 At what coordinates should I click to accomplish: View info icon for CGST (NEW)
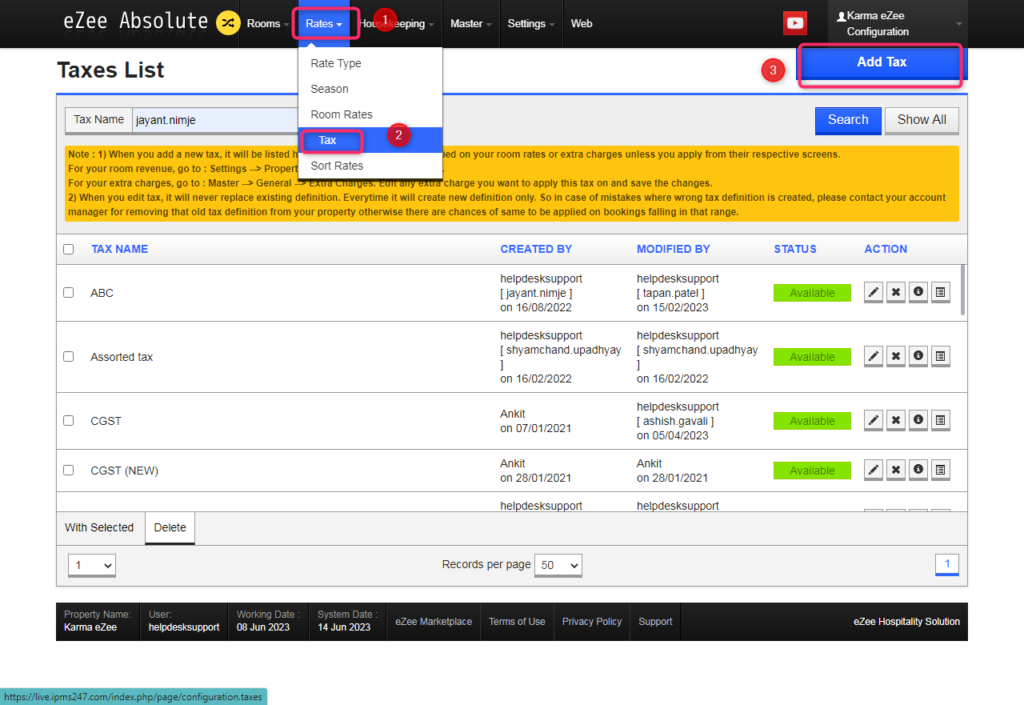point(918,469)
